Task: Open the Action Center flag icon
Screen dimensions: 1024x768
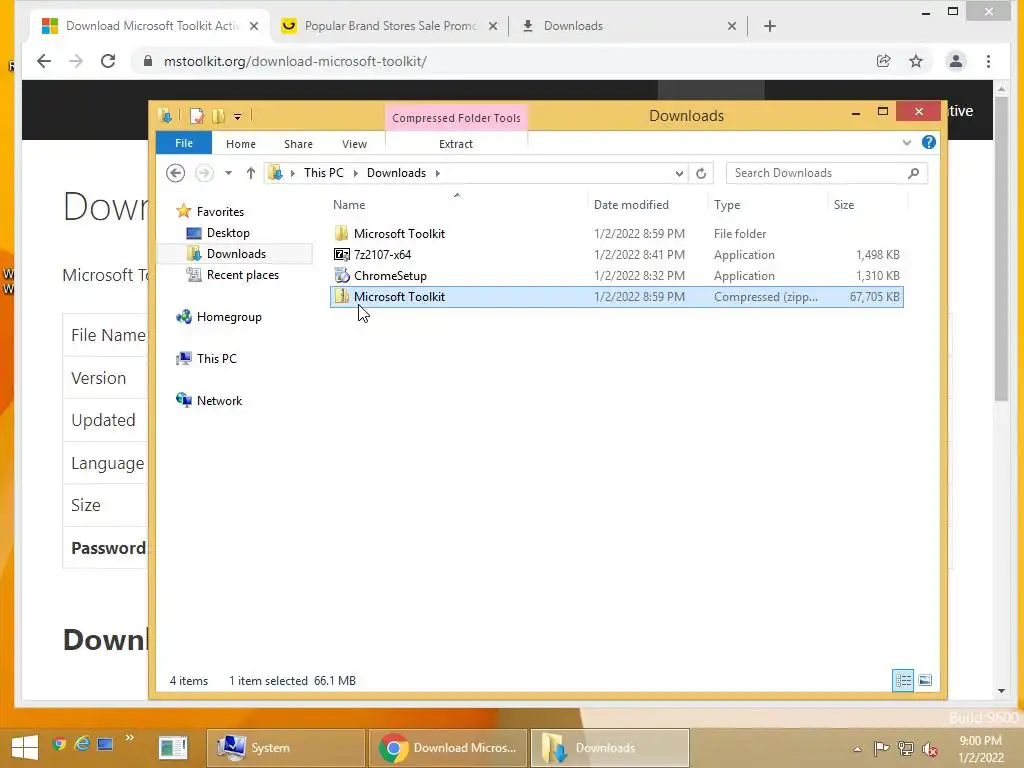Action: click(881, 748)
